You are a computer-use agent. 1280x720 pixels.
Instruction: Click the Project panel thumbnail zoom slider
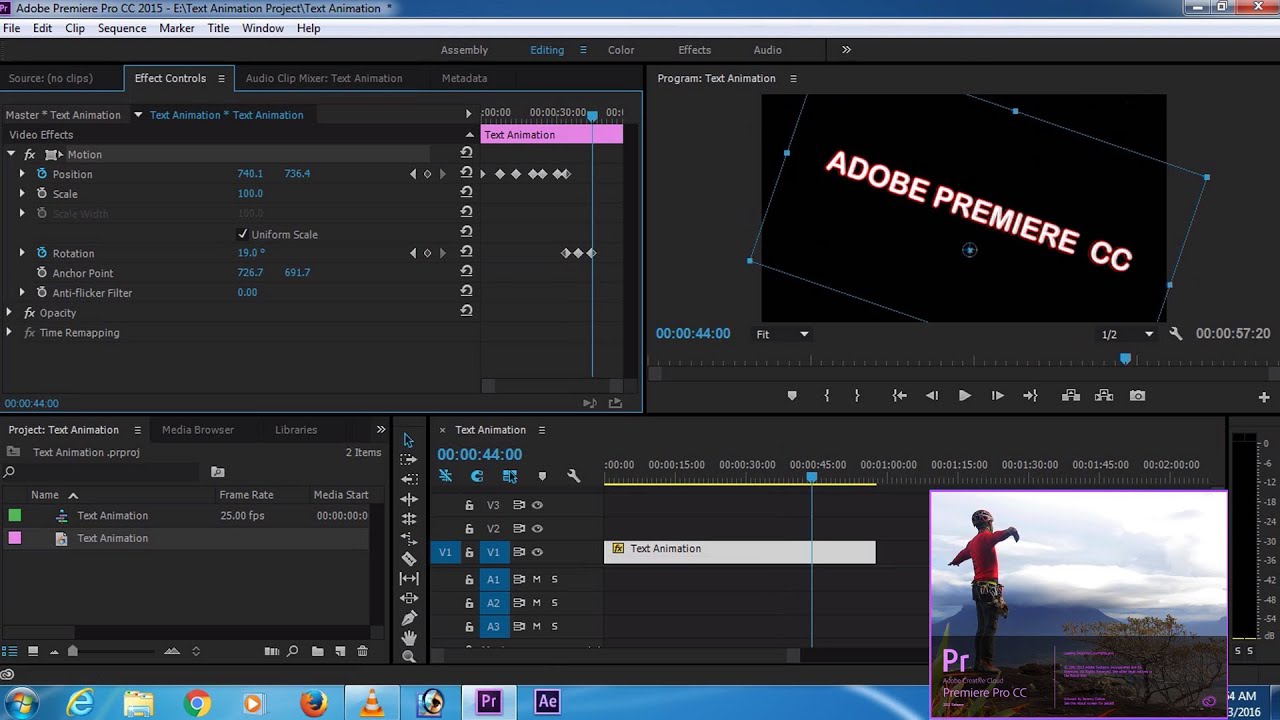(x=72, y=651)
